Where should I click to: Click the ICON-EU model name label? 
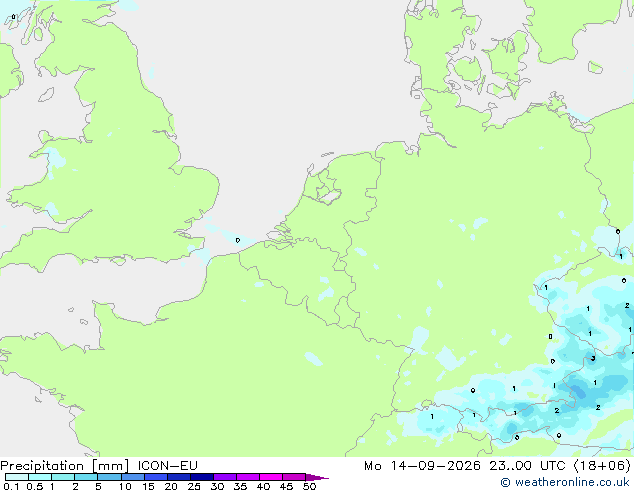pos(167,466)
